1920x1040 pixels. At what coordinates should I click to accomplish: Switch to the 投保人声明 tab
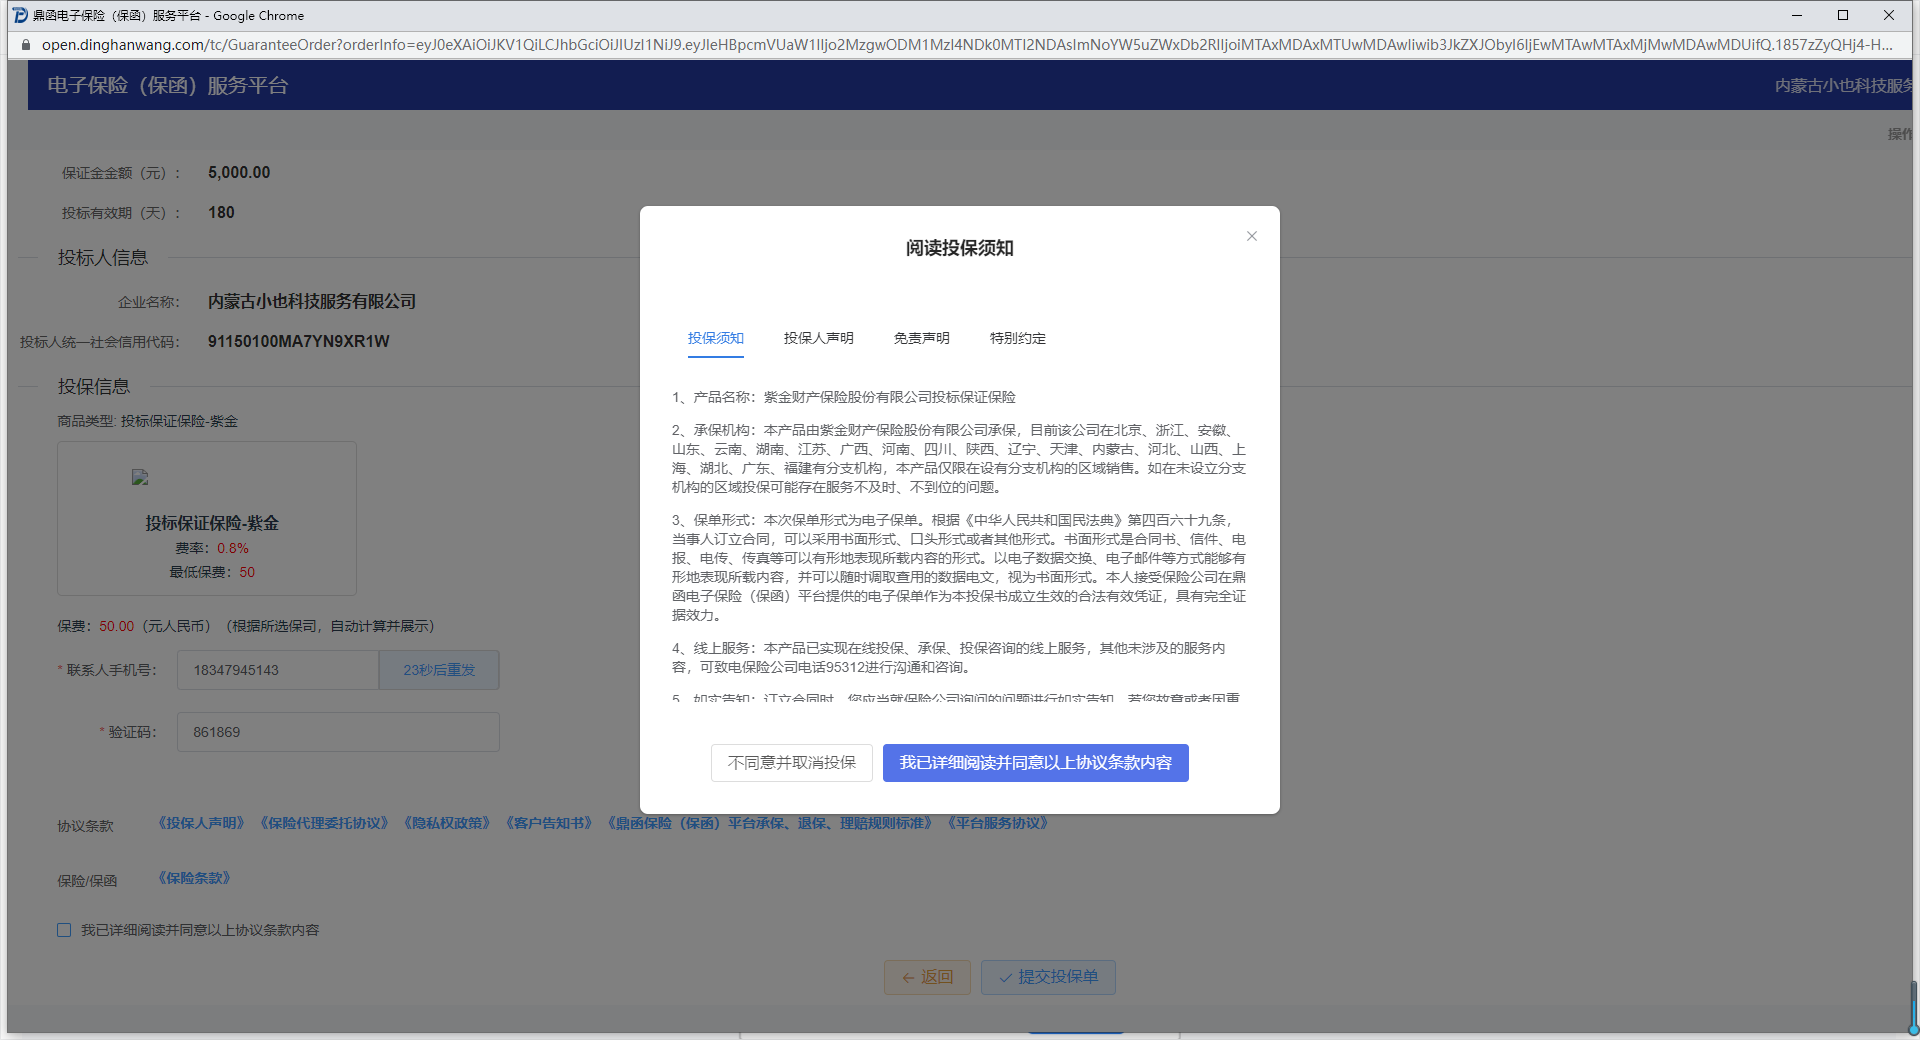coord(818,338)
